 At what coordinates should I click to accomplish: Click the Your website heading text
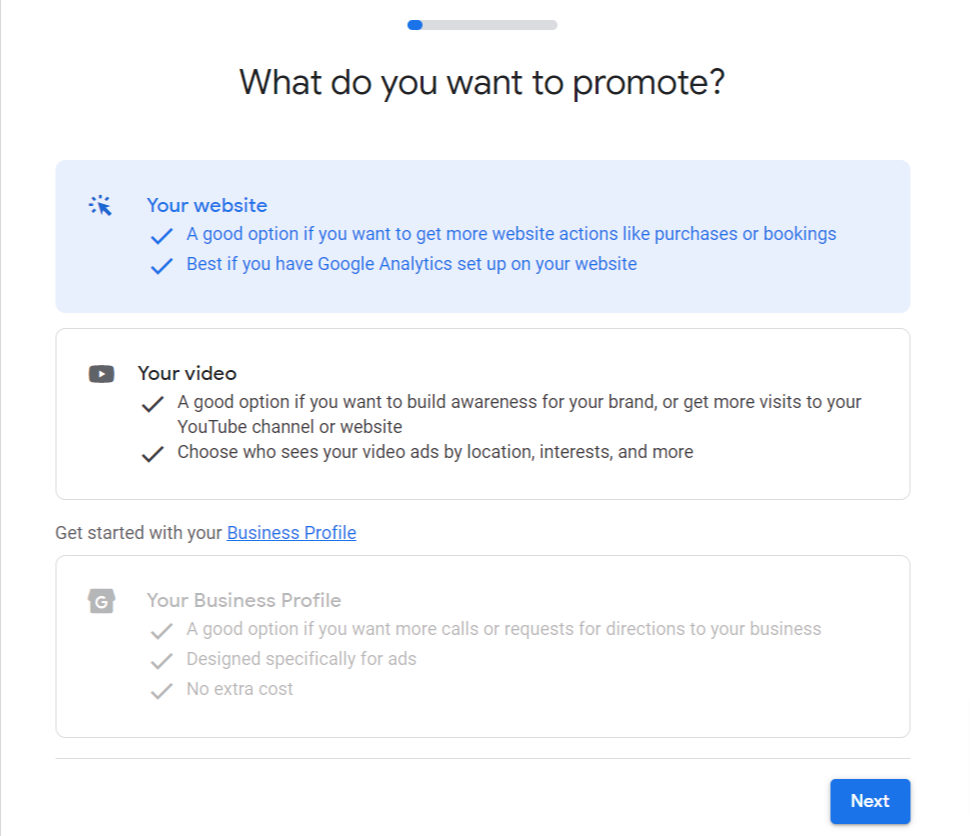coord(207,205)
